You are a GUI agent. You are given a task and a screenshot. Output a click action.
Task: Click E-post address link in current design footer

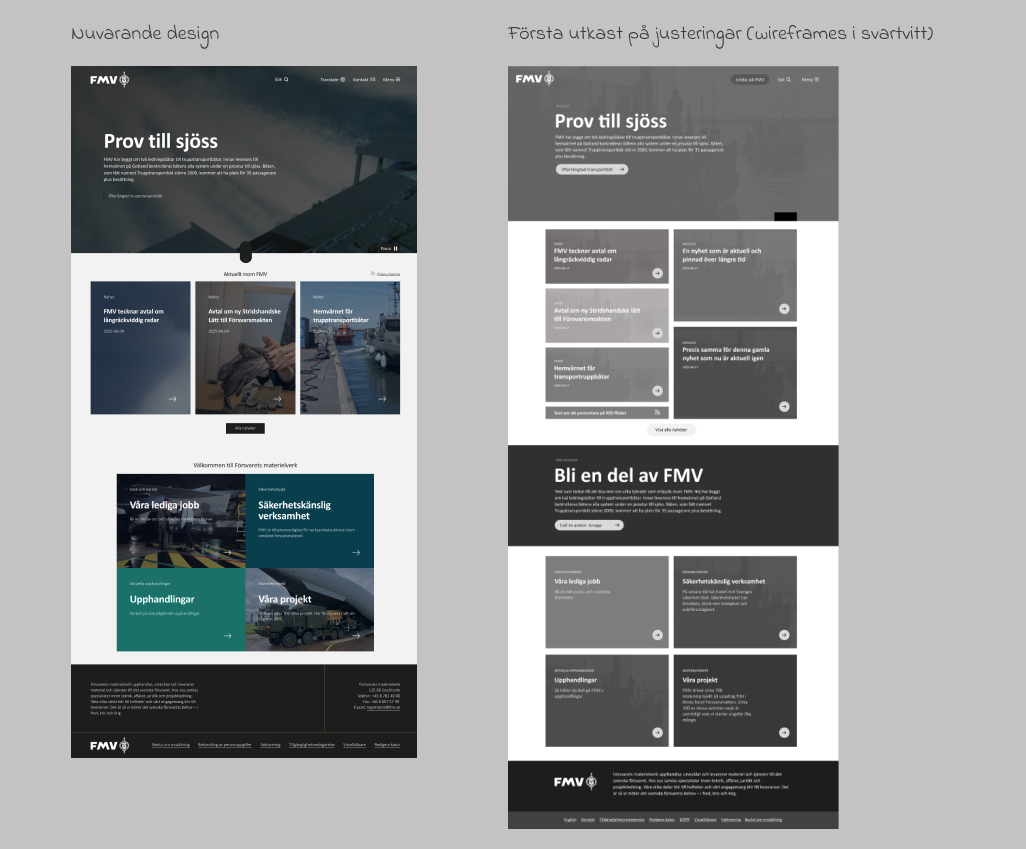point(383,707)
